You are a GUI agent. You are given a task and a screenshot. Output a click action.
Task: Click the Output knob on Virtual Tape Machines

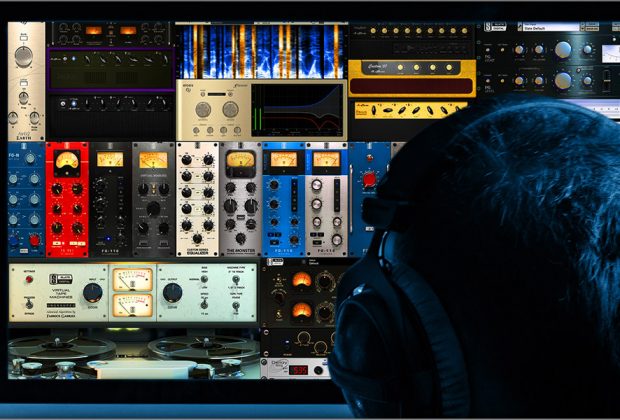172,293
